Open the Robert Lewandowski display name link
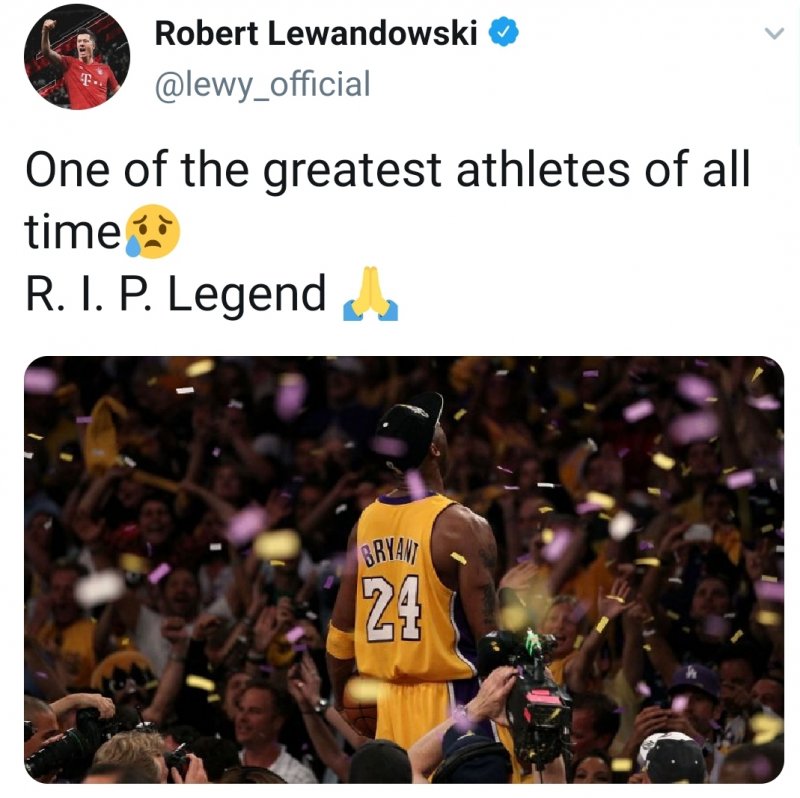 315,33
